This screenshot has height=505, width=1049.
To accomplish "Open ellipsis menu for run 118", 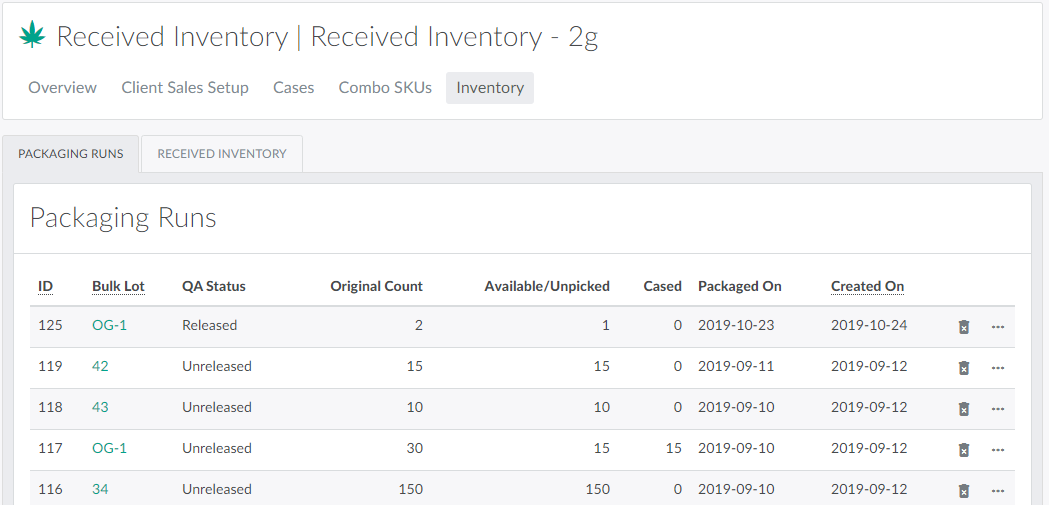I will point(998,409).
